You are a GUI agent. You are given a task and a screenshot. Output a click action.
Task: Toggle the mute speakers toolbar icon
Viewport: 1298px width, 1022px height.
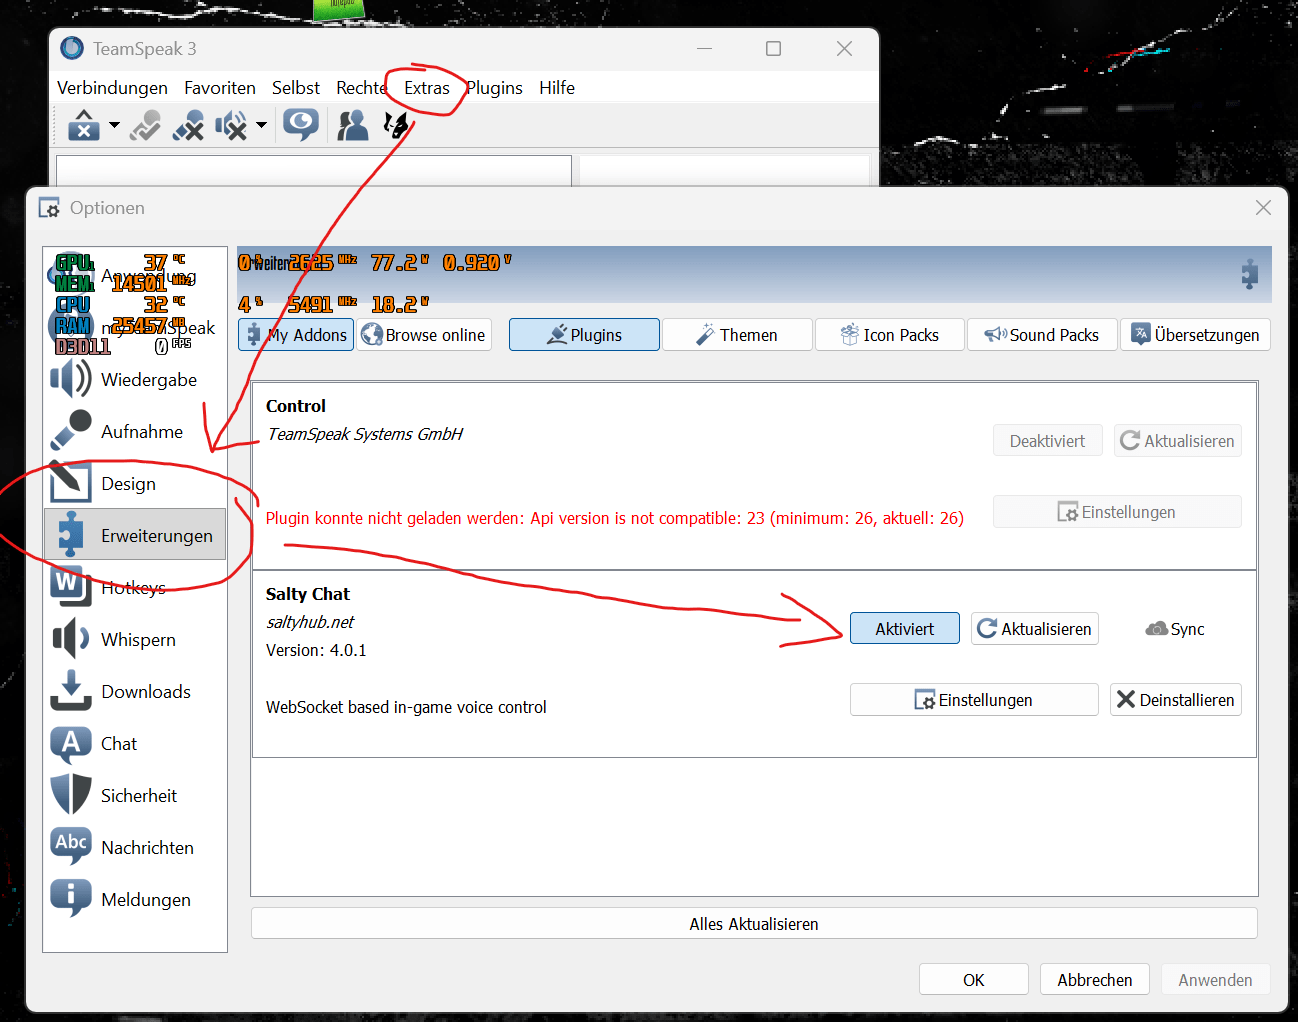tap(231, 125)
